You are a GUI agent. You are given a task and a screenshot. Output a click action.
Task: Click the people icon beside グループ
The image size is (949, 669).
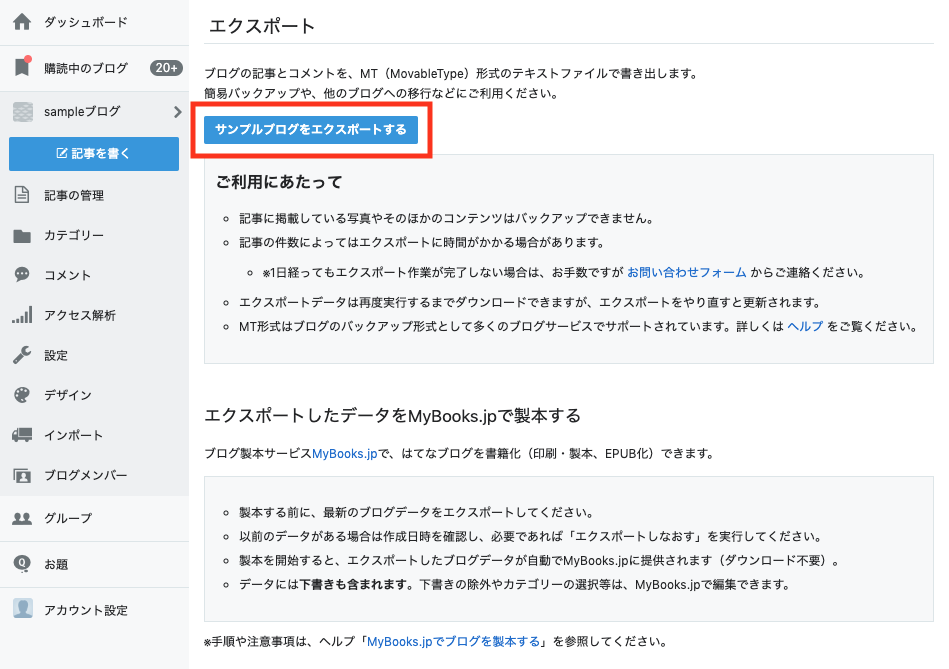[x=22, y=518]
